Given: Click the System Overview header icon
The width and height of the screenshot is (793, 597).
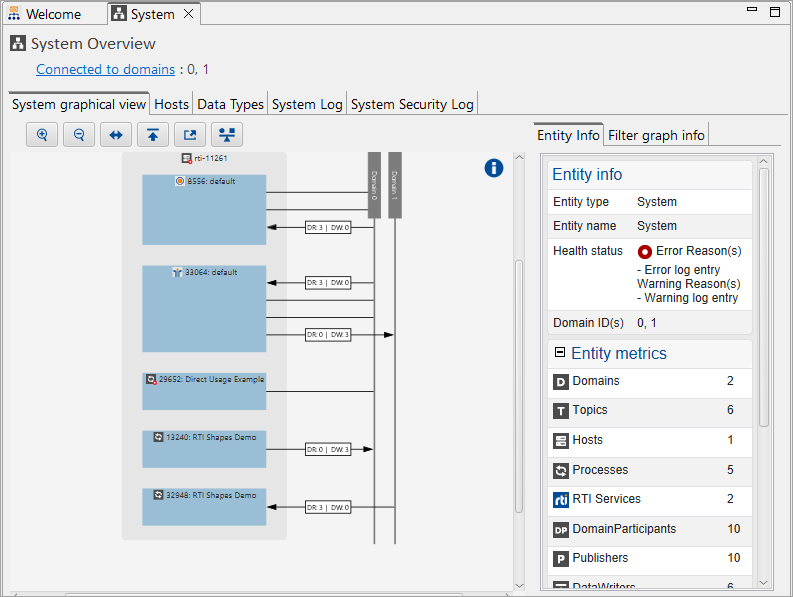Looking at the screenshot, I should 18,44.
